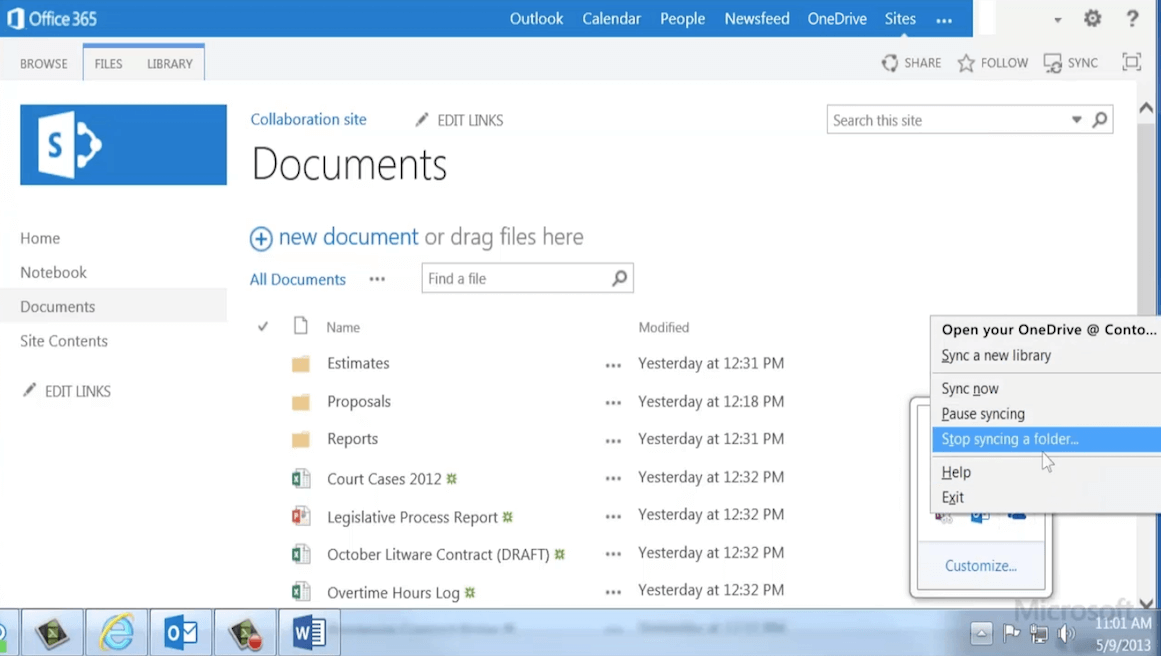This screenshot has width=1161, height=656.
Task: Go to OneDrive in the top bar
Action: tap(837, 19)
